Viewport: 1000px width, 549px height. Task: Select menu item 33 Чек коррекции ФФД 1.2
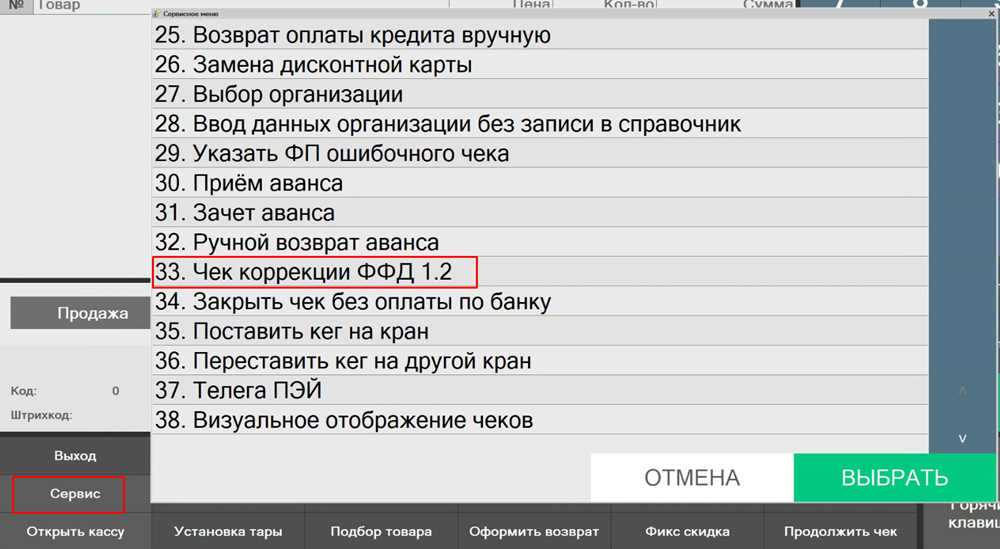[x=315, y=272]
